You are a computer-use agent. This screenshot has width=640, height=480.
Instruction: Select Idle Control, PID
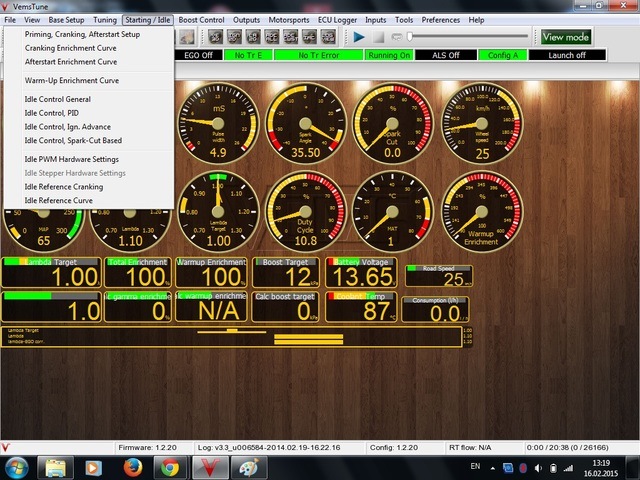point(89,113)
